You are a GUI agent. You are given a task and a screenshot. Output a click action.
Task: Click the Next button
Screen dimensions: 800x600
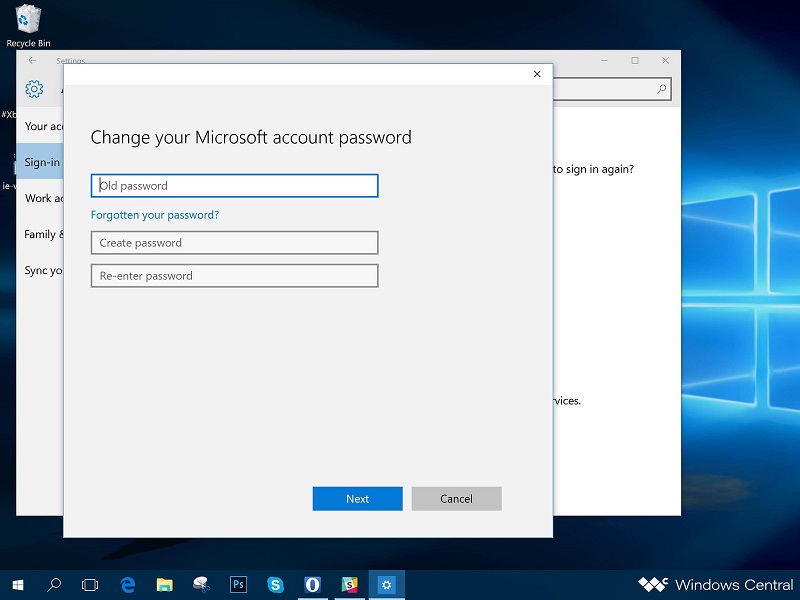[357, 498]
